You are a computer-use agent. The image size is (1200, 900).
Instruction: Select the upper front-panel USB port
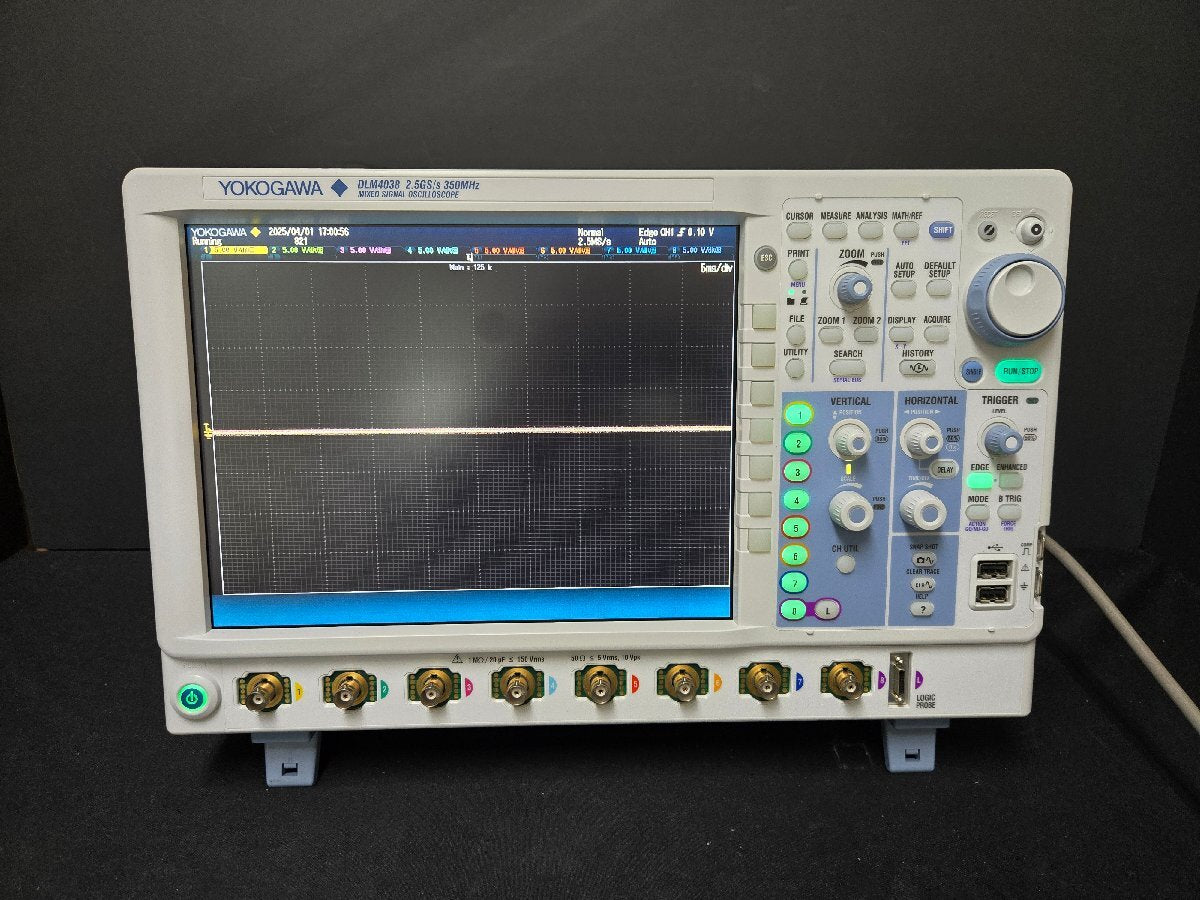coord(991,570)
